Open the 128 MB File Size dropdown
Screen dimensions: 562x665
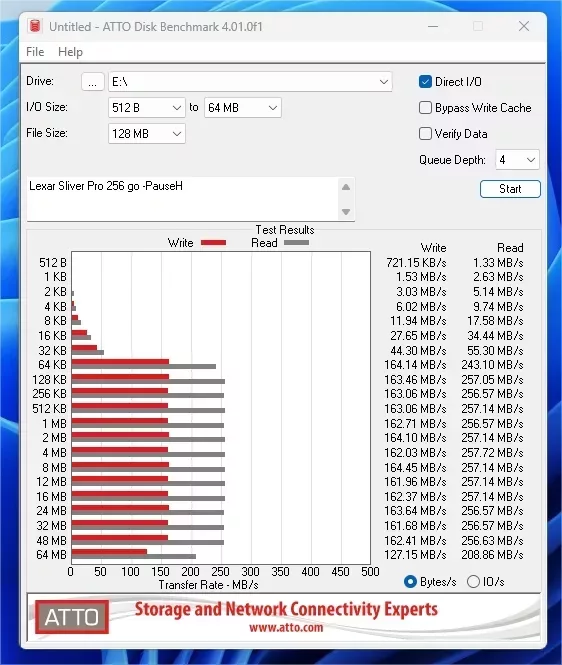pos(147,134)
